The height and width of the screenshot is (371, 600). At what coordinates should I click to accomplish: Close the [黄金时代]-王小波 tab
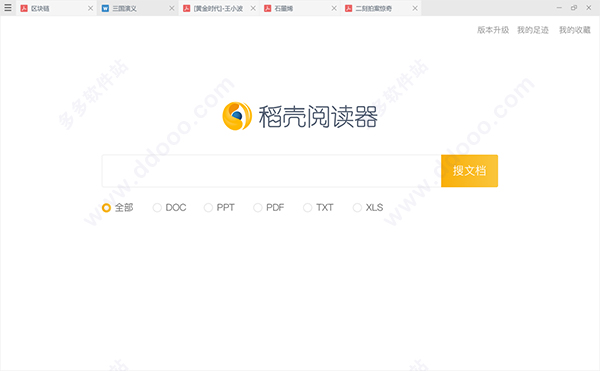[253, 8]
